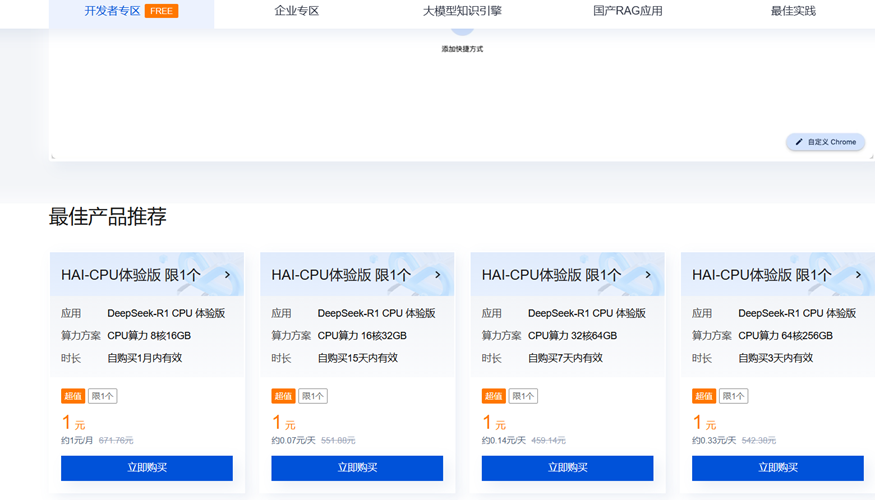The height and width of the screenshot is (500, 875).
Task: Expand the 64核256GB card header chevron
Action: [858, 275]
